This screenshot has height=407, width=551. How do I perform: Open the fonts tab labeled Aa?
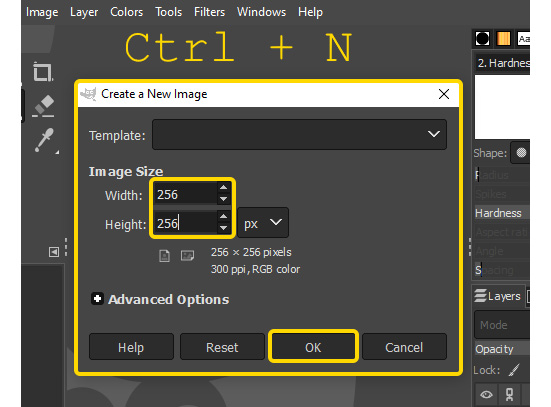[x=524, y=38]
